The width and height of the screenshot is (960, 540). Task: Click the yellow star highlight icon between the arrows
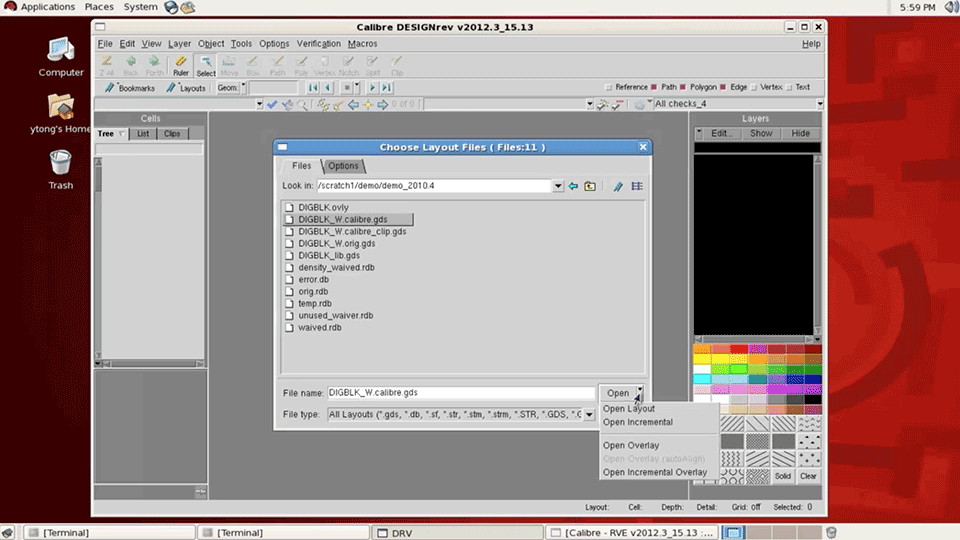pyautogui.click(x=368, y=105)
